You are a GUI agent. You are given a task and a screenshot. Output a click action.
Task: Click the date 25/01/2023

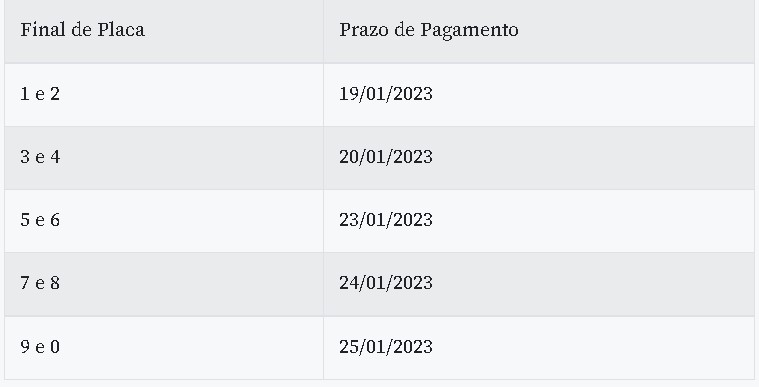pos(386,347)
